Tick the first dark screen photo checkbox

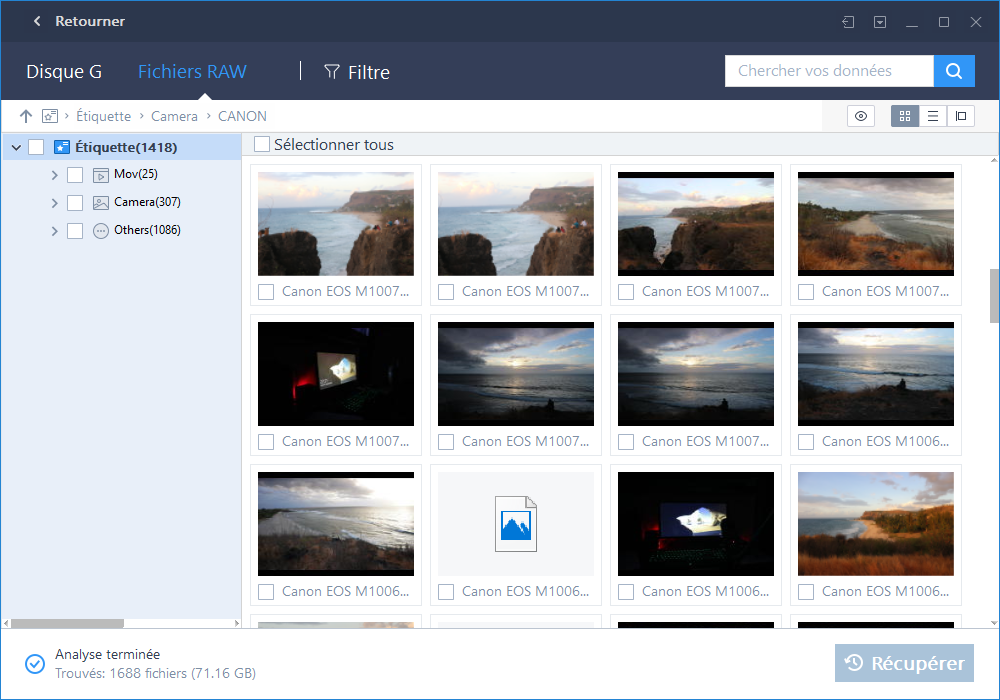[266, 442]
